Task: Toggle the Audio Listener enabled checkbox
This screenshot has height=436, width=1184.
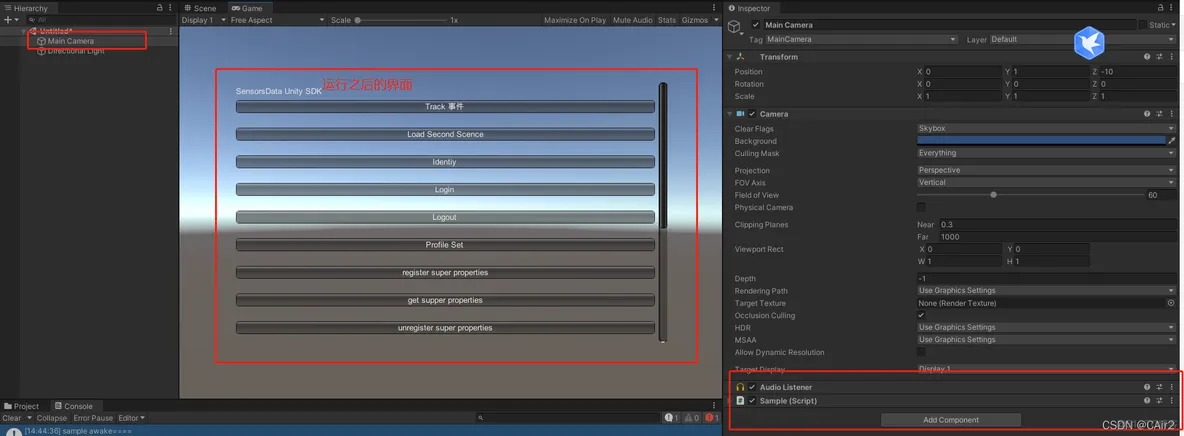Action: pos(752,387)
